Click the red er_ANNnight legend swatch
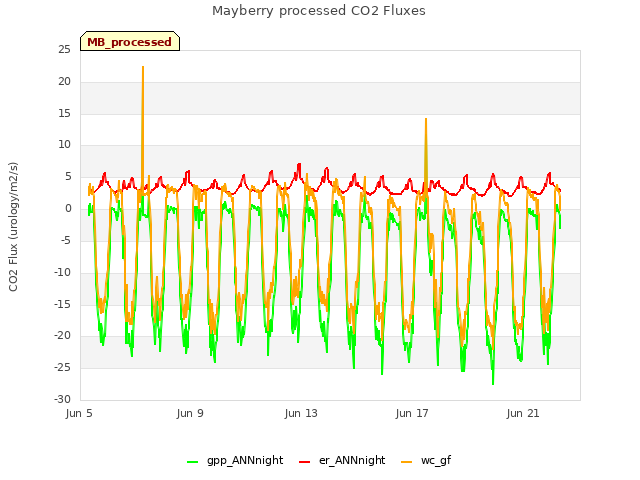Image resolution: width=640 pixels, height=480 pixels. (304, 462)
